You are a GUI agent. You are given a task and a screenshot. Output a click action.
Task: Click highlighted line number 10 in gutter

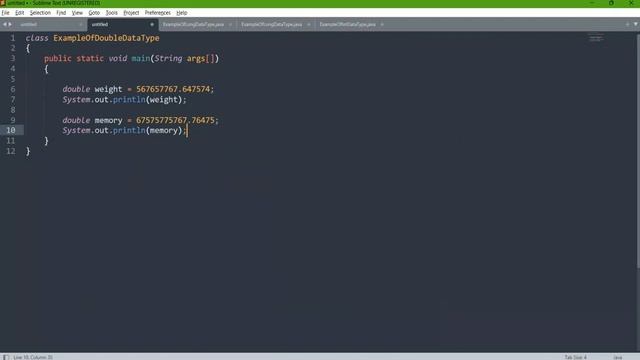click(11, 130)
